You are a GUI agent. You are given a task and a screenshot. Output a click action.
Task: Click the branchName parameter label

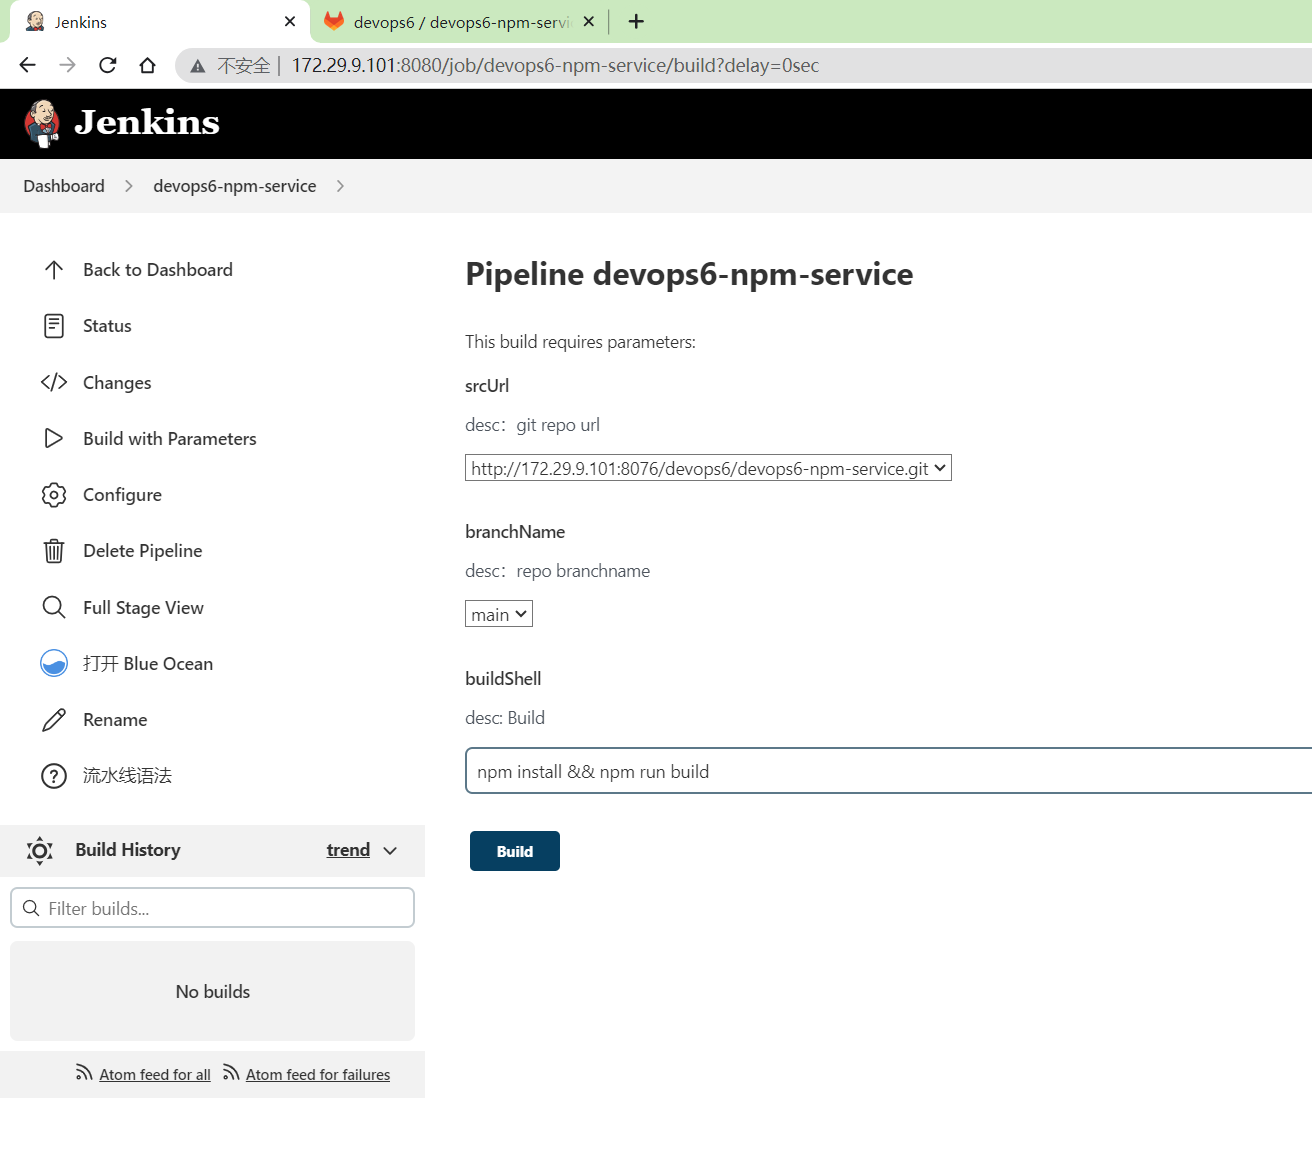coord(515,532)
